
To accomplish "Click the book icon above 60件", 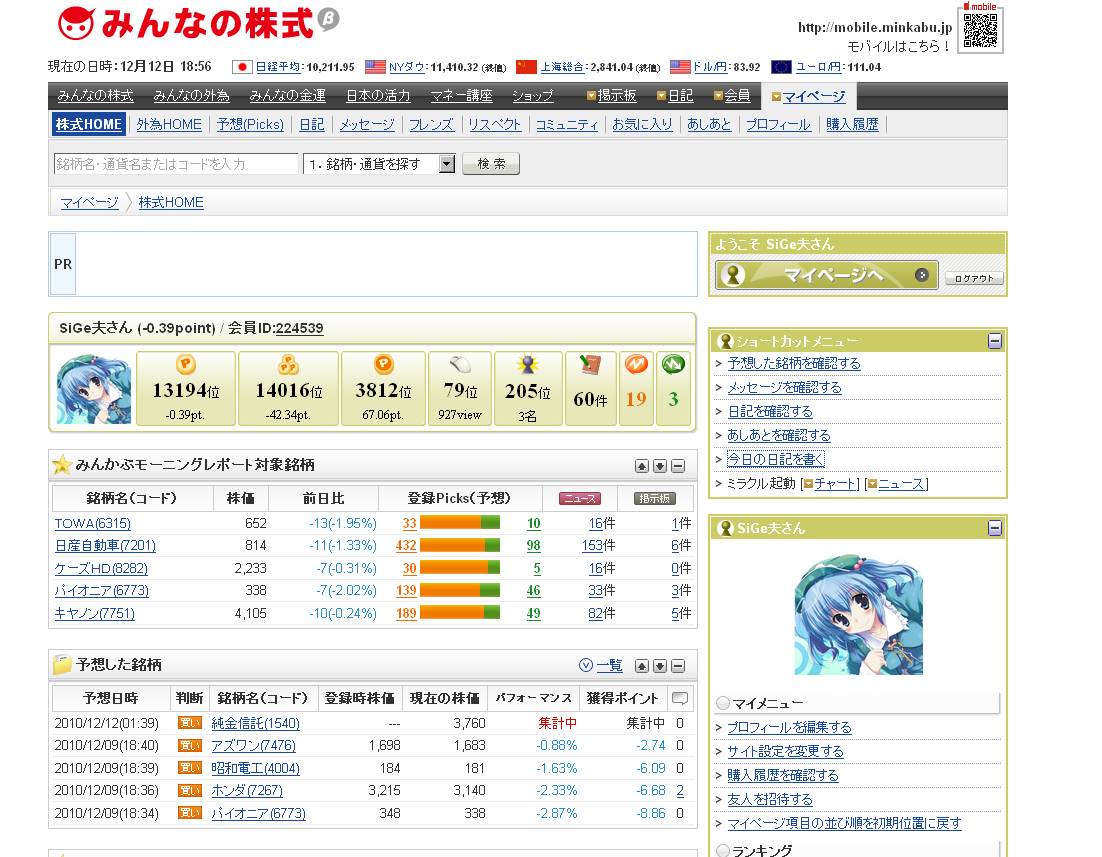I will coord(590,367).
